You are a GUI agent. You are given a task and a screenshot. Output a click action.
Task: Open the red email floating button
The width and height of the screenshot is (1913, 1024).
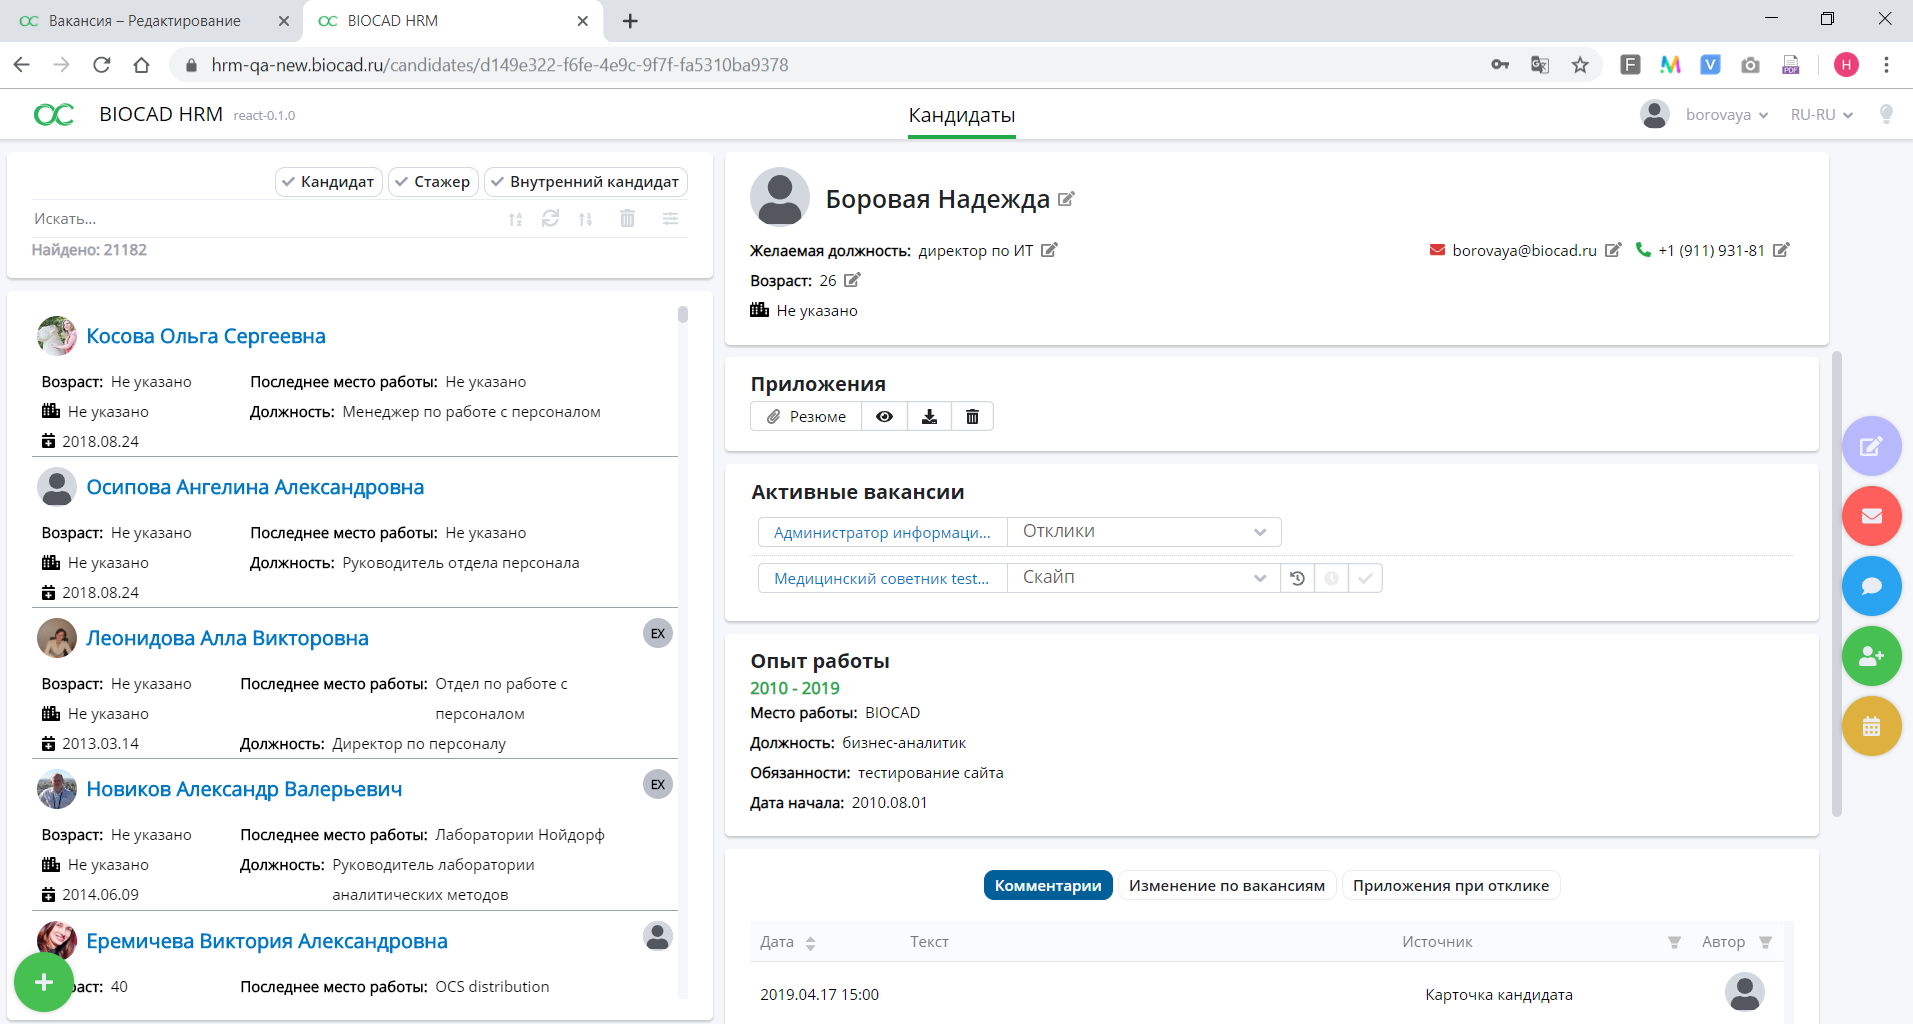click(x=1871, y=516)
